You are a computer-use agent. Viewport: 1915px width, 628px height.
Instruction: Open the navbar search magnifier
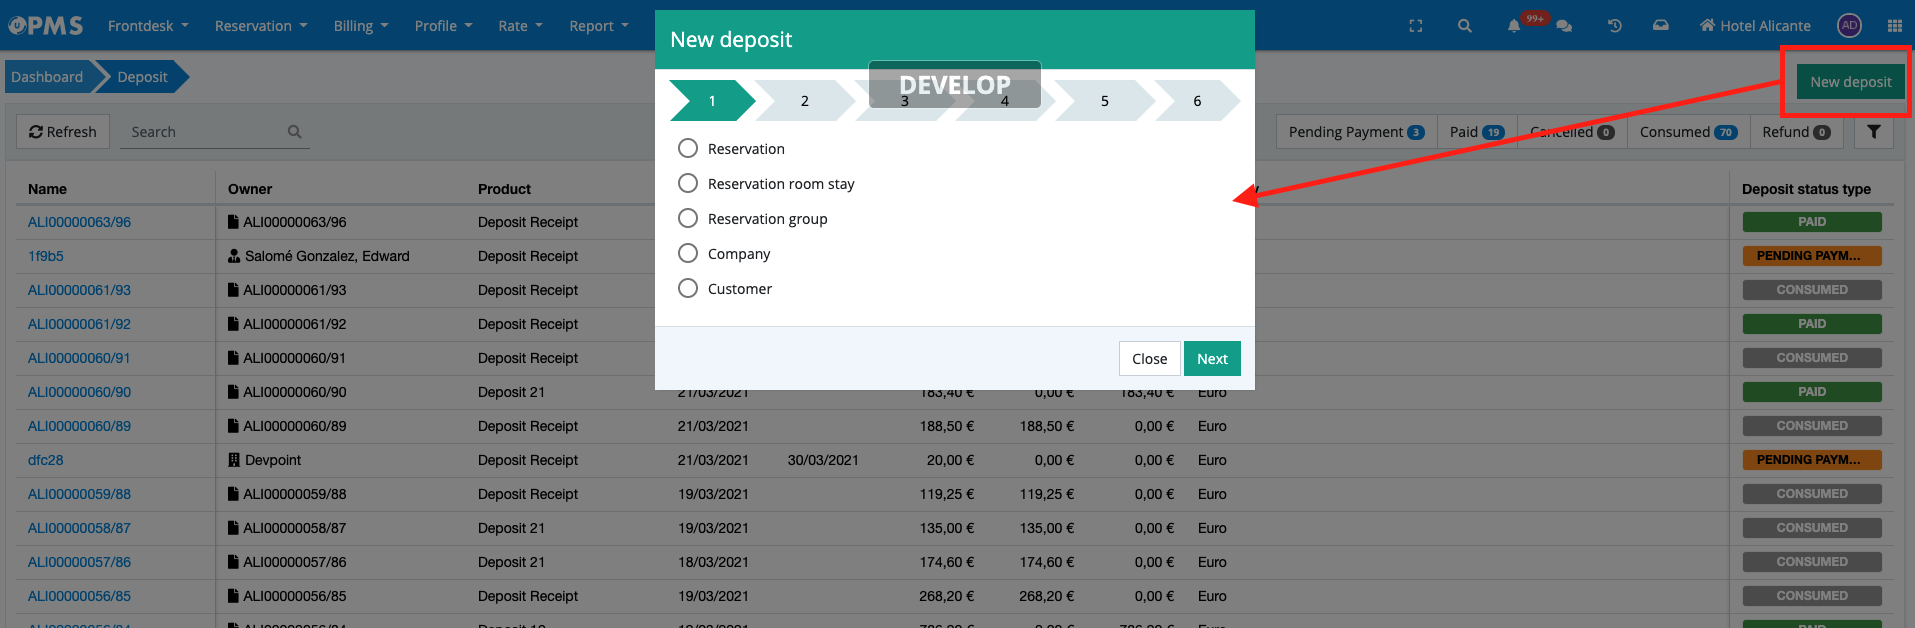click(1464, 26)
